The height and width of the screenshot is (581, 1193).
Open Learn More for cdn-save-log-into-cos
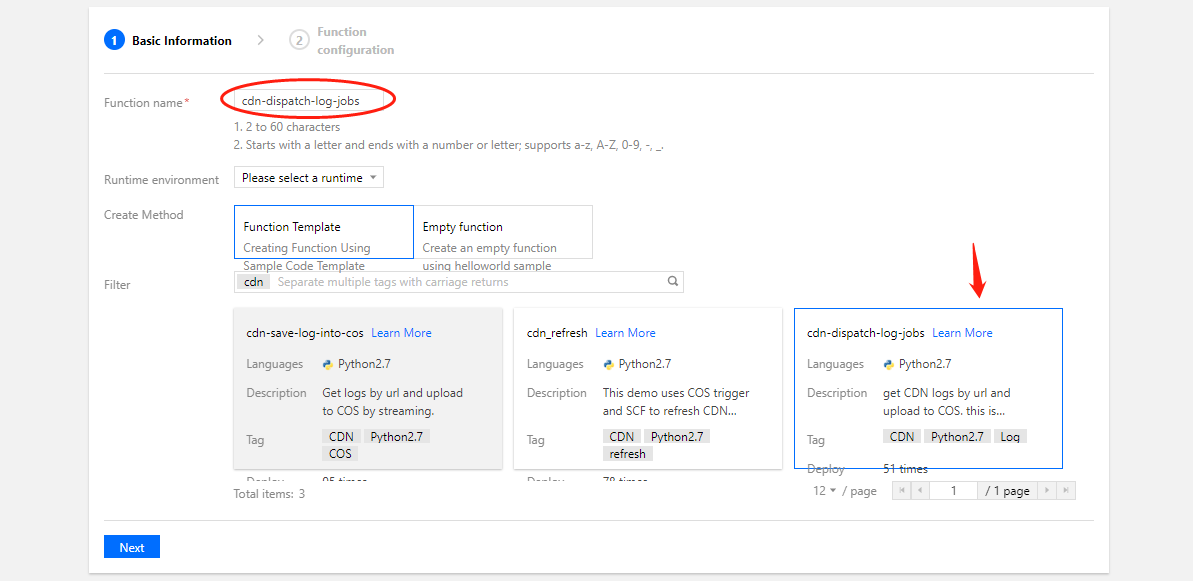pyautogui.click(x=401, y=333)
